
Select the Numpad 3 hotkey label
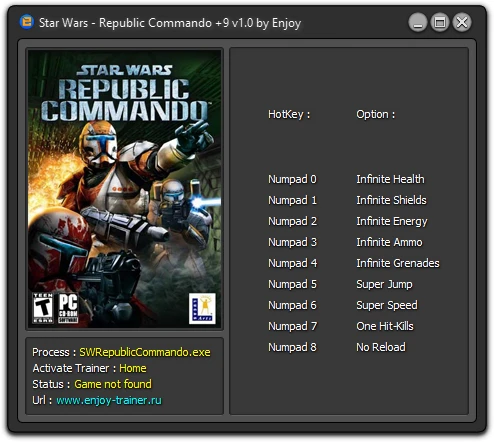click(292, 242)
